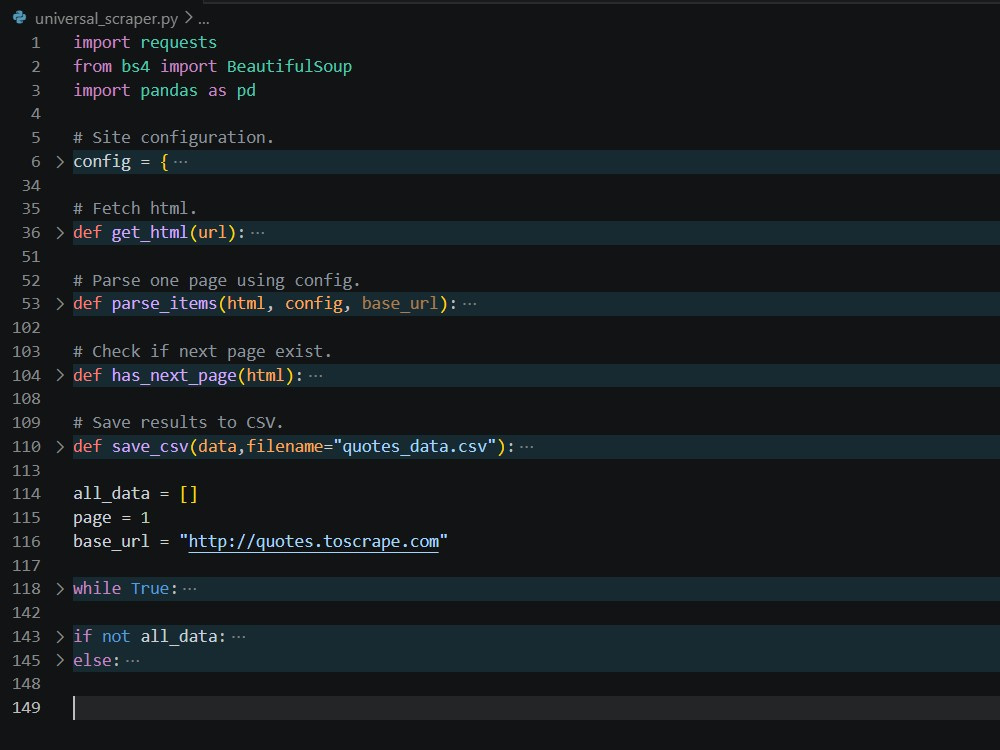Expand the folded save_csv function
The width and height of the screenshot is (1000, 750).
[60, 446]
